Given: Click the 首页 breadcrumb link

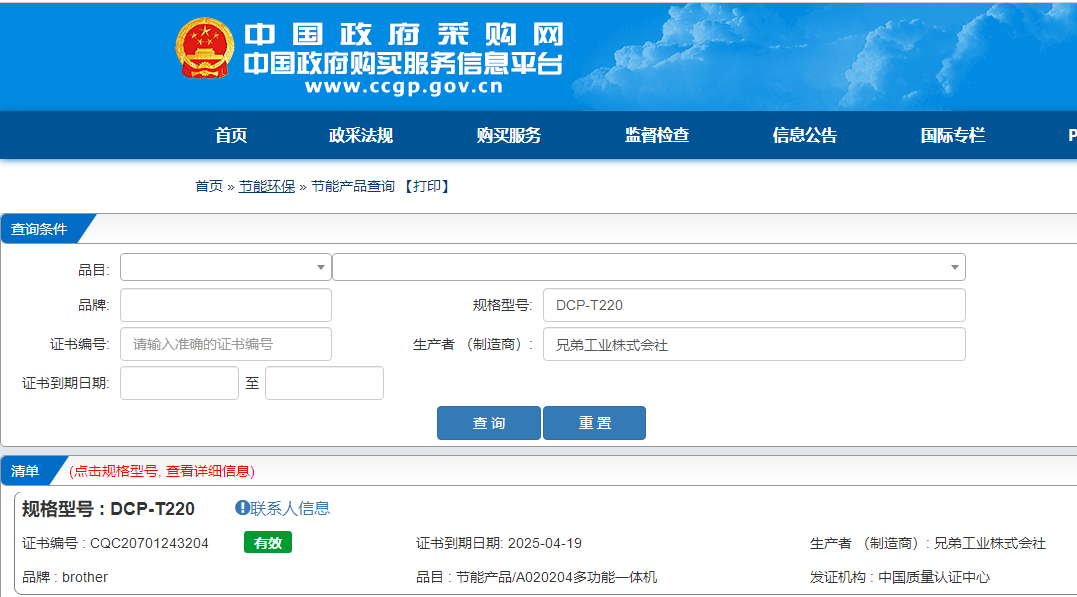Looking at the screenshot, I should click(208, 186).
